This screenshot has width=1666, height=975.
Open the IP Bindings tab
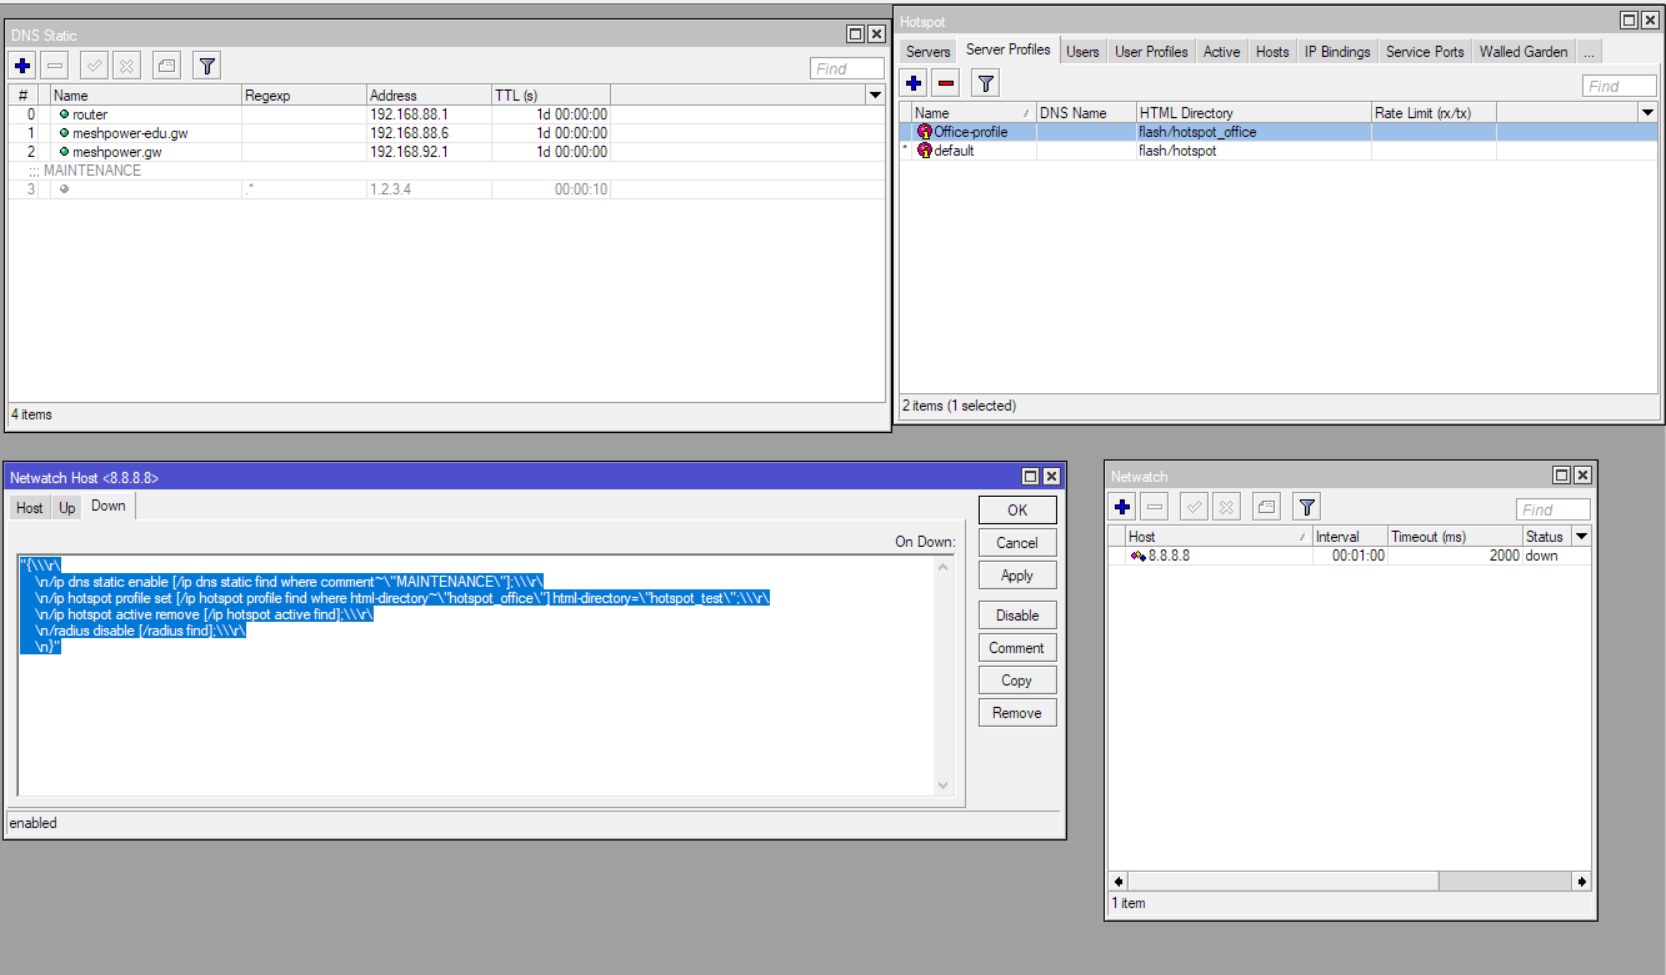pos(1337,52)
